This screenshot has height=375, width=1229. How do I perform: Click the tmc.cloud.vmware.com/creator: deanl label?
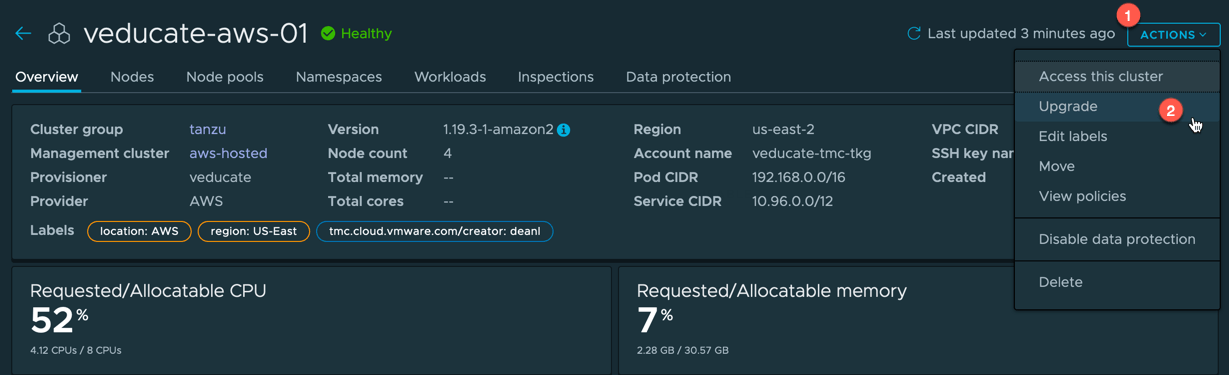(x=435, y=231)
